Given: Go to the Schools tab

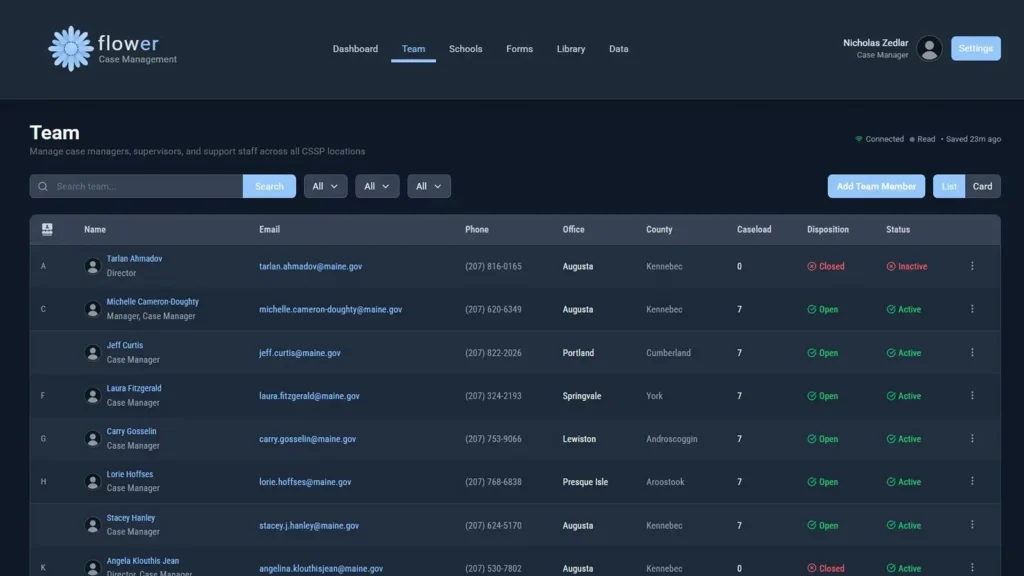Looking at the screenshot, I should click(x=465, y=49).
